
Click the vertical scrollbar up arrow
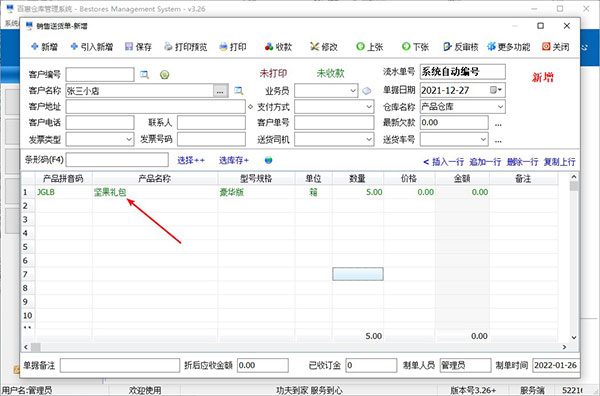(x=574, y=177)
